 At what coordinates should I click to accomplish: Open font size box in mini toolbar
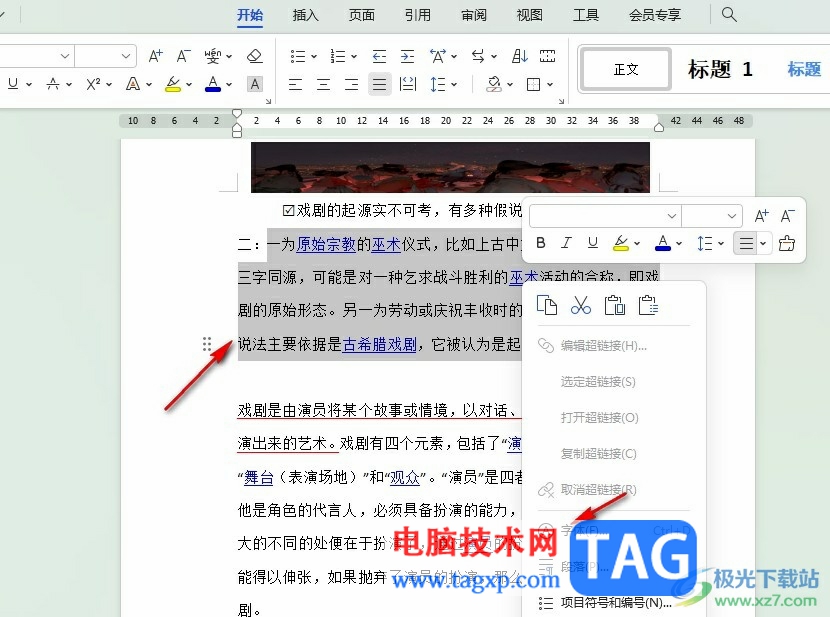(x=711, y=216)
